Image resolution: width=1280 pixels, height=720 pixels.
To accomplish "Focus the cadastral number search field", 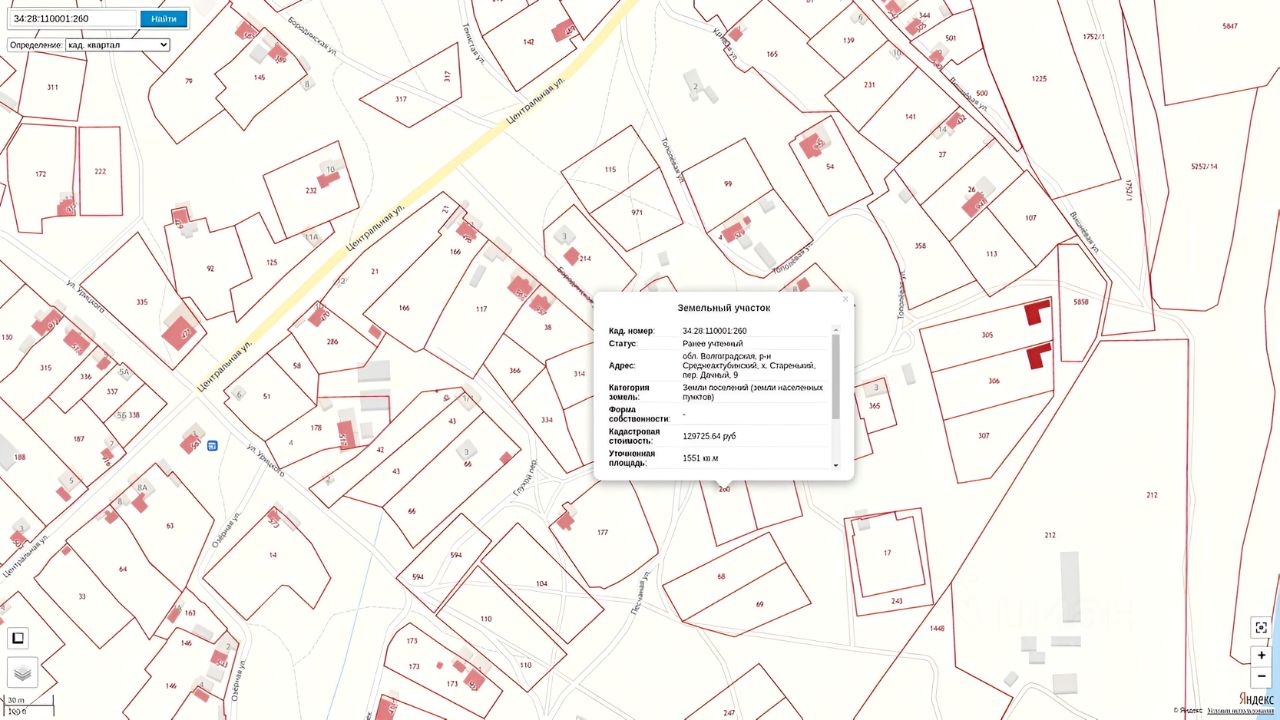I will click(x=73, y=19).
